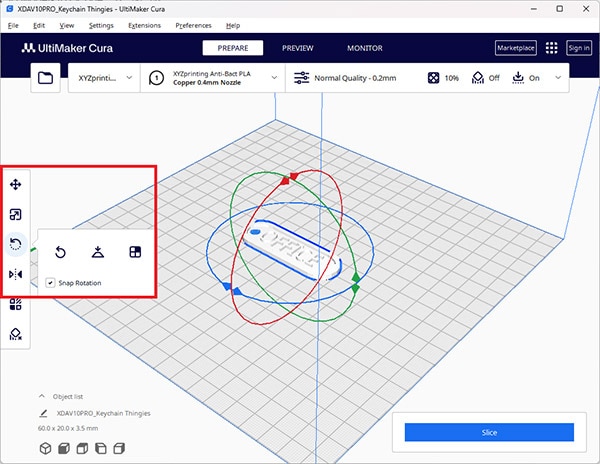The width and height of the screenshot is (600, 464).
Task: Open the View menu
Action: (x=67, y=26)
